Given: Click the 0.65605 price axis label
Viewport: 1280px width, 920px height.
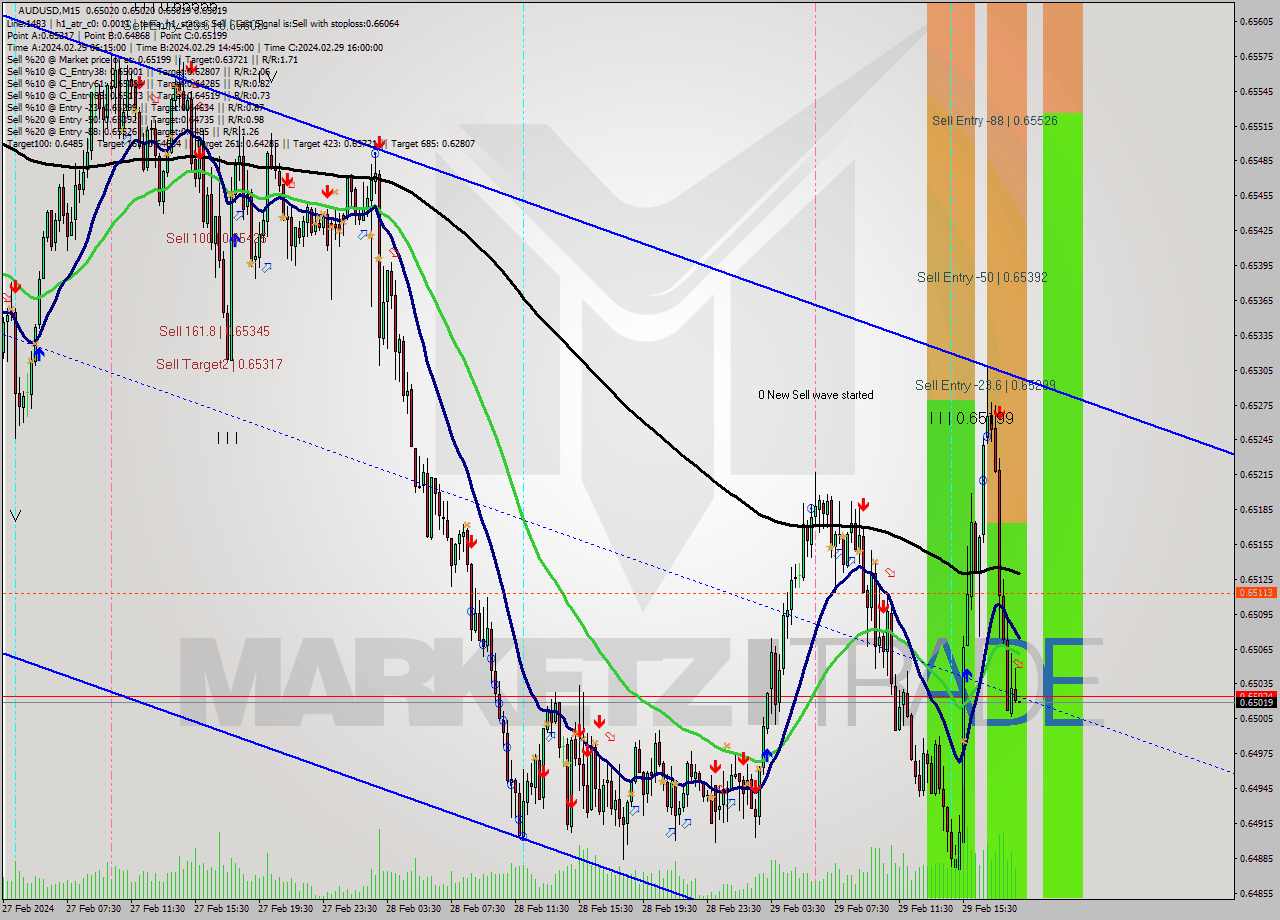Looking at the screenshot, I should coord(1256,21).
